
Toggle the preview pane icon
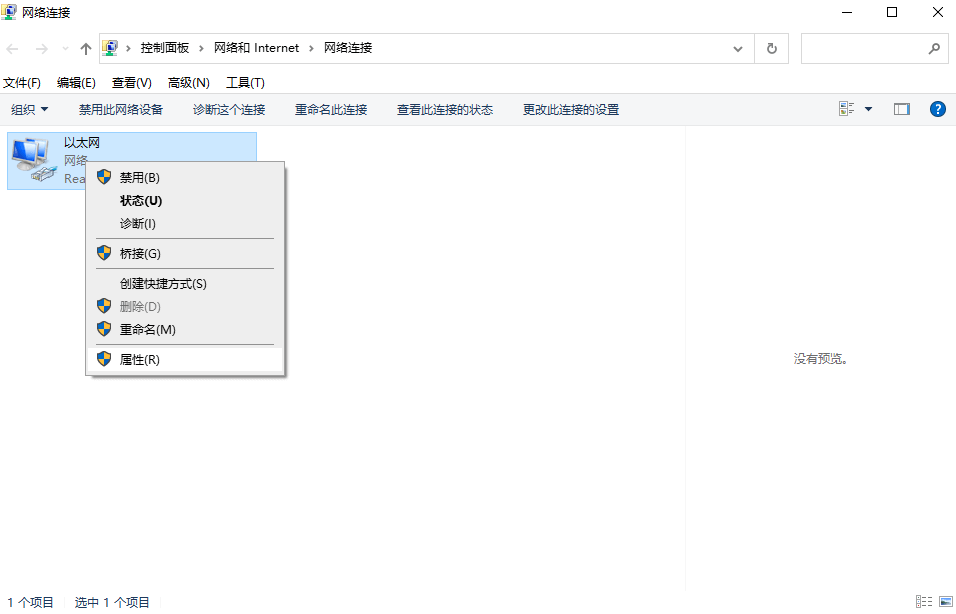coord(901,108)
